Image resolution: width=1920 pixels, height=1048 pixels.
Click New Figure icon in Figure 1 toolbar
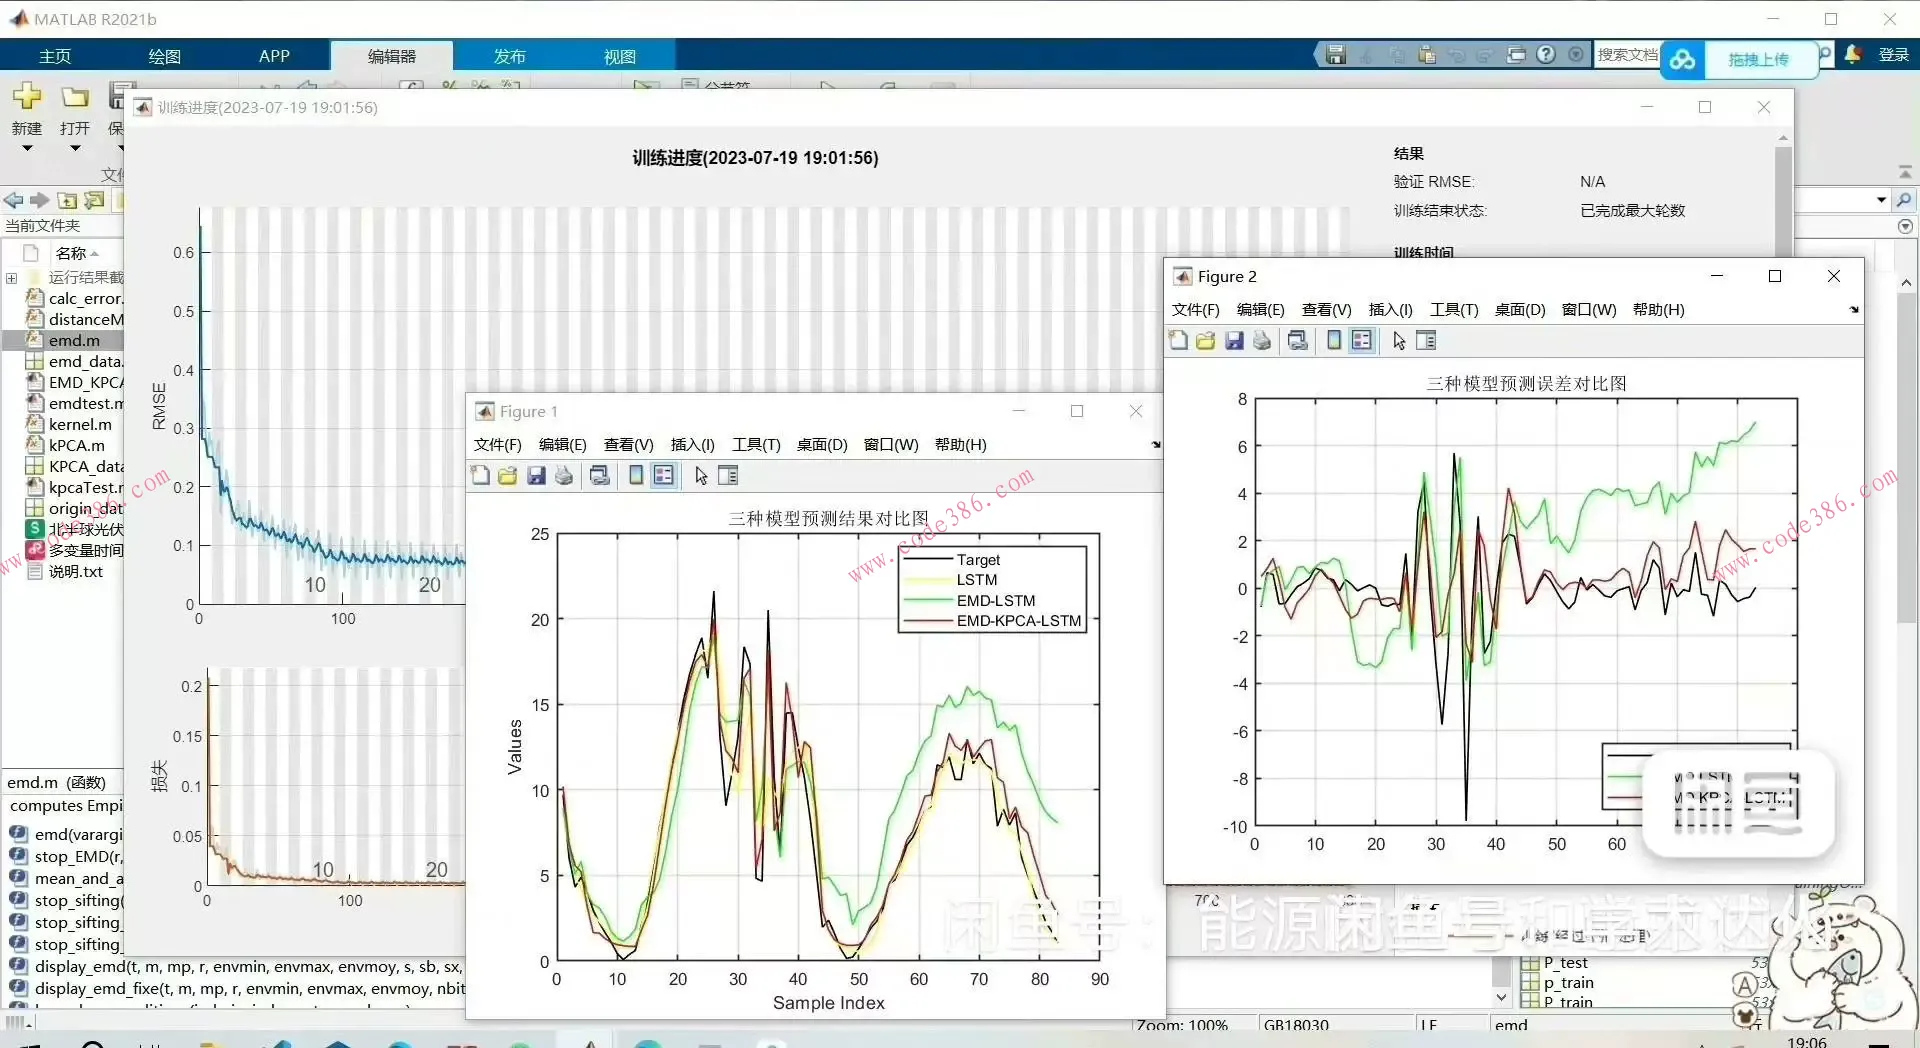480,476
